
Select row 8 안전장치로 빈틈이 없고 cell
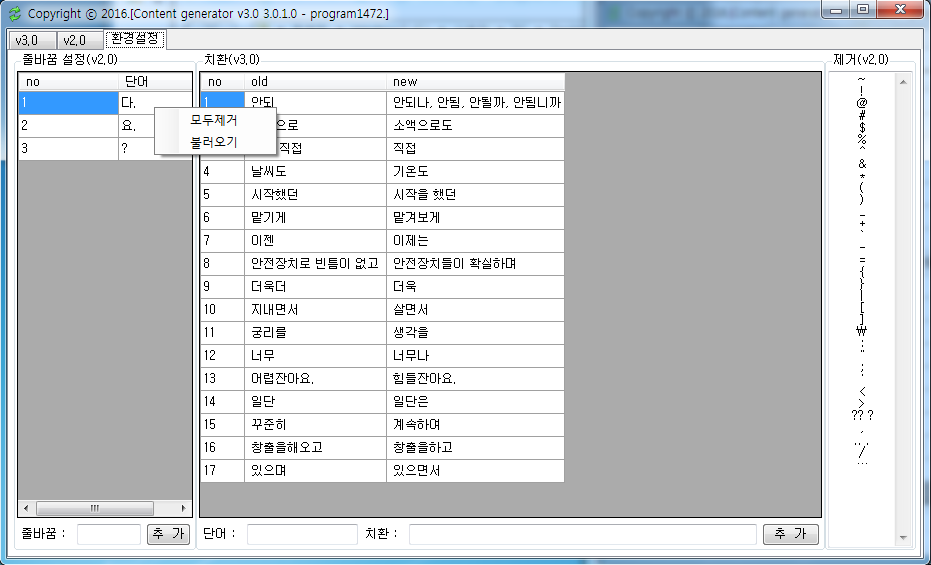[x=315, y=263]
